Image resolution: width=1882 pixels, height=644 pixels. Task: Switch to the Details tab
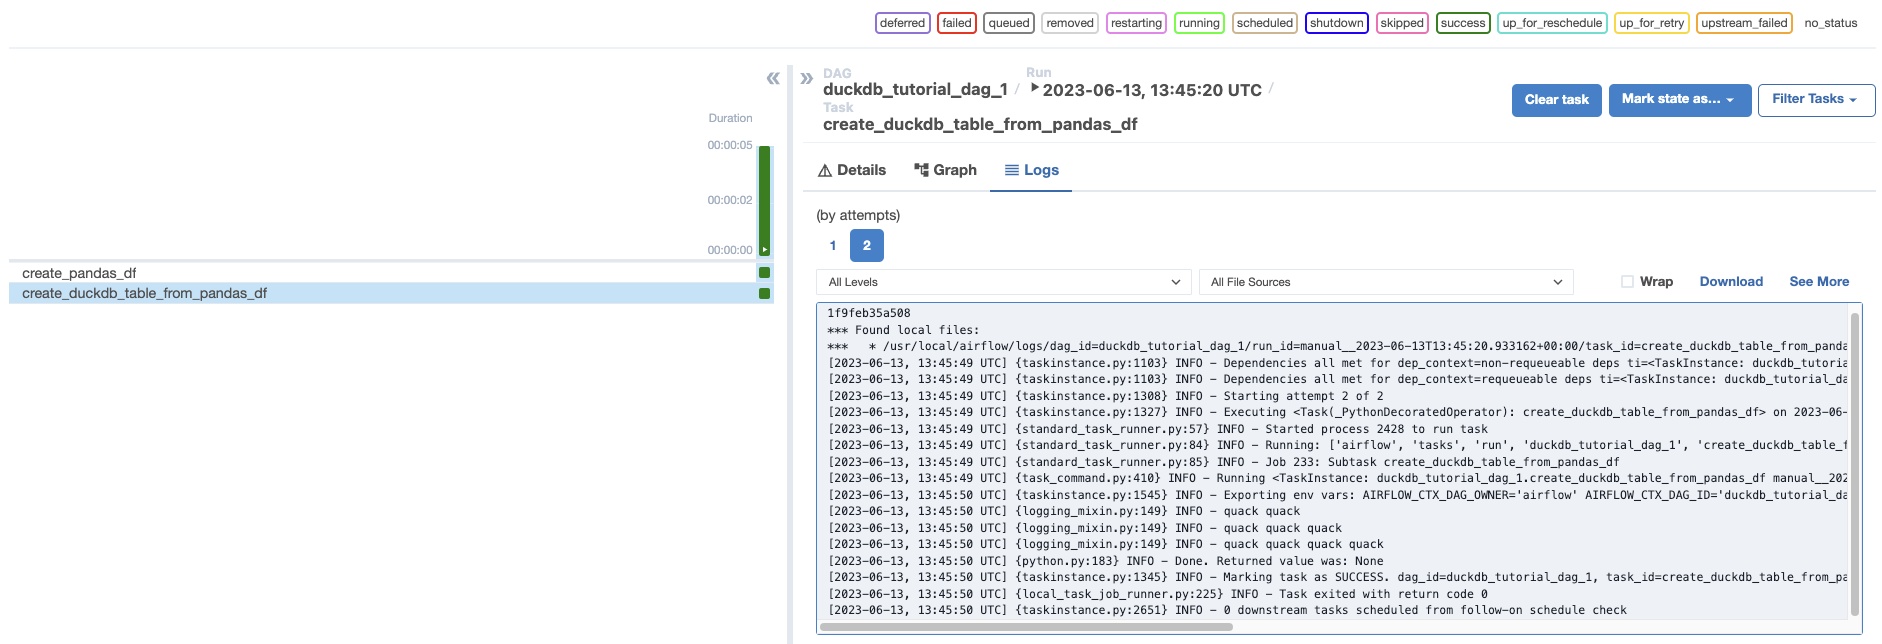pyautogui.click(x=852, y=170)
